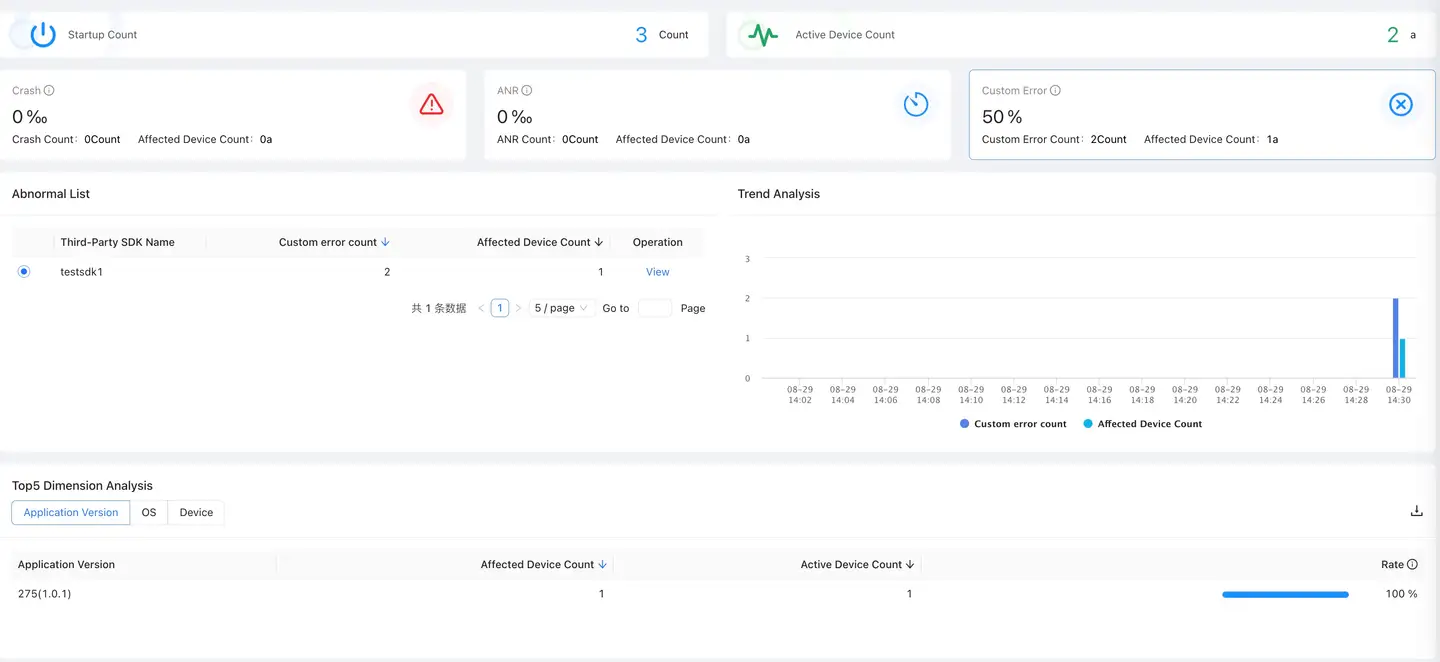Toggle Custom error count legend series
This screenshot has width=1440, height=662.
[x=1013, y=424]
